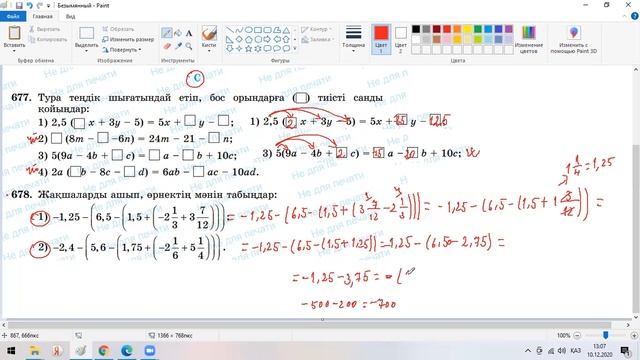Click the Select (Выделить) rectangle icon
This screenshot has width=640, height=360.
[87, 33]
